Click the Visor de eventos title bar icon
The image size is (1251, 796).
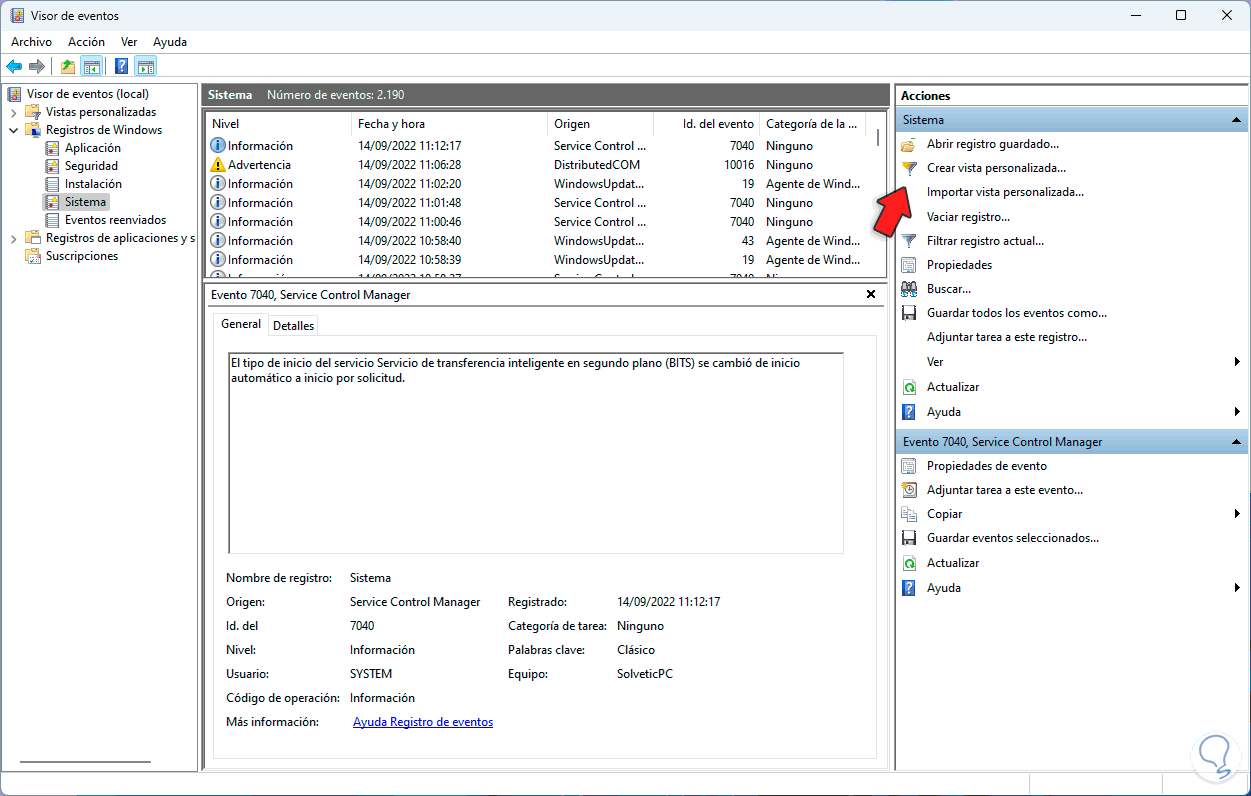(x=17, y=16)
